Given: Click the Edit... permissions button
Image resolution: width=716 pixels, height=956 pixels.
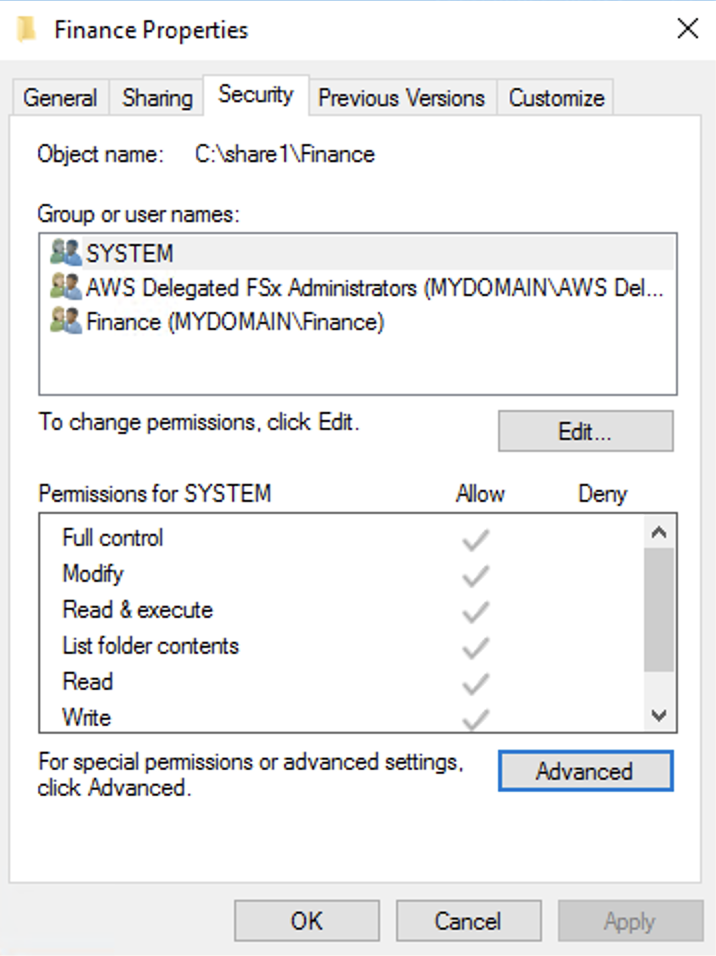Looking at the screenshot, I should pyautogui.click(x=585, y=431).
